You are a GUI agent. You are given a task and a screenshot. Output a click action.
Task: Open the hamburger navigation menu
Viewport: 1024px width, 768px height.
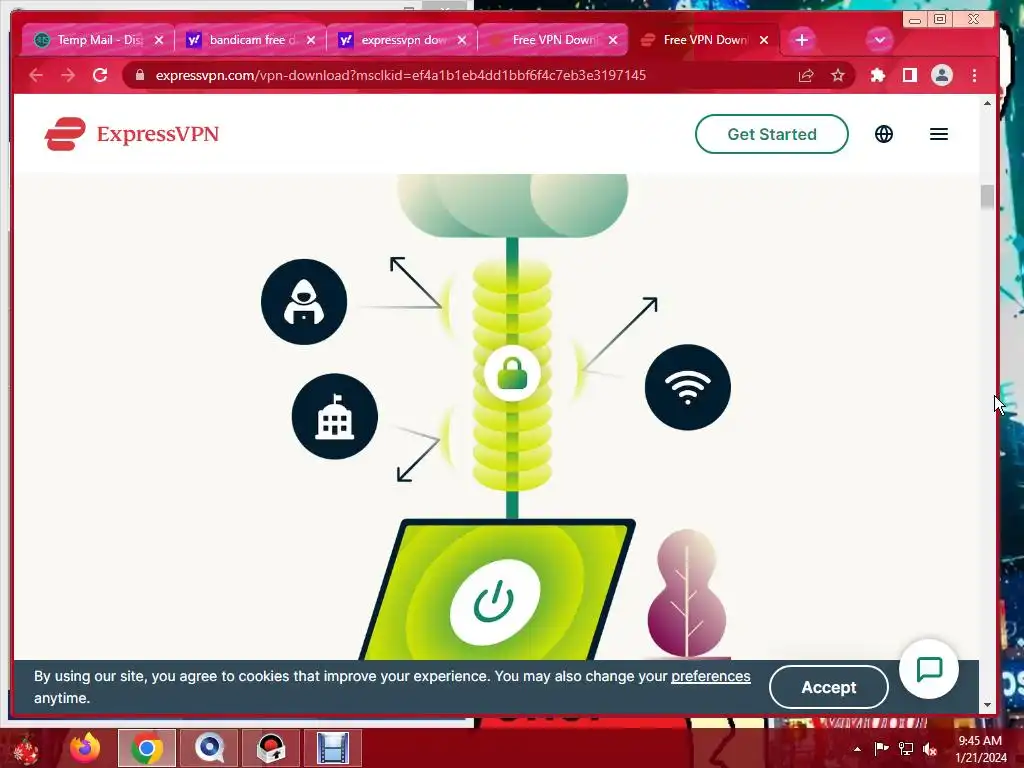point(938,134)
